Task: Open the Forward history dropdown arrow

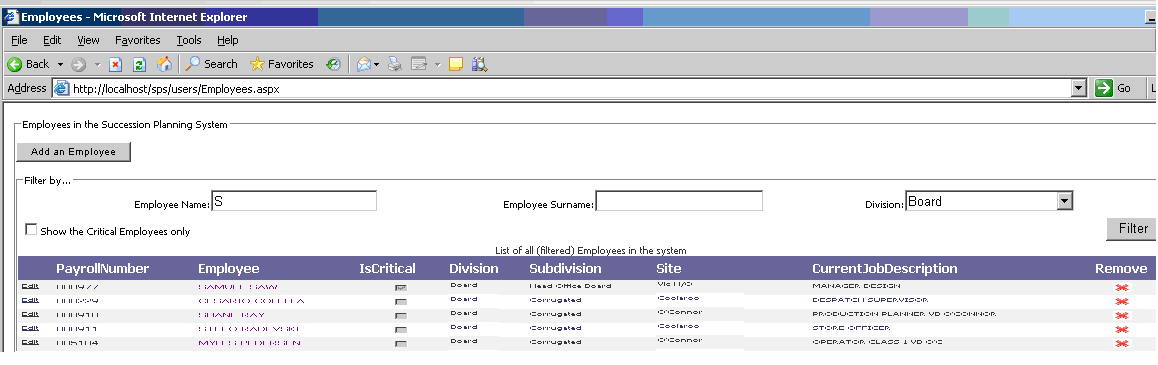Action: point(97,65)
